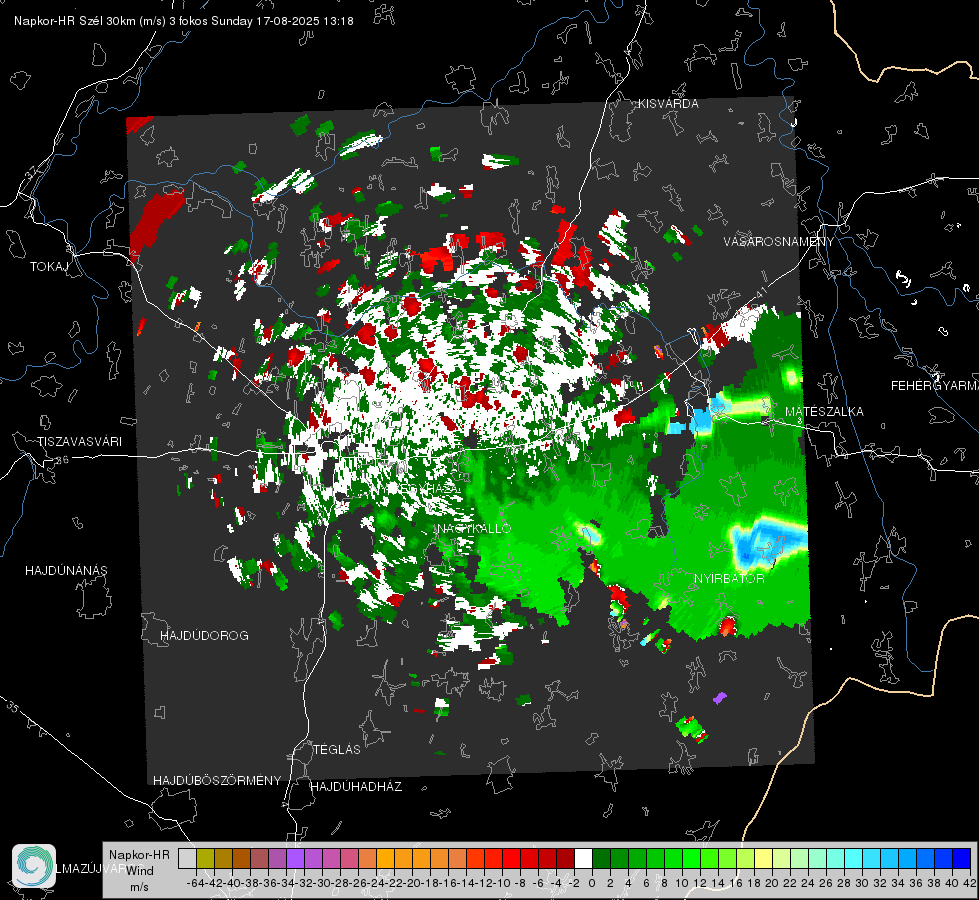Click the olive swatch between -64 and -42

pos(205,858)
